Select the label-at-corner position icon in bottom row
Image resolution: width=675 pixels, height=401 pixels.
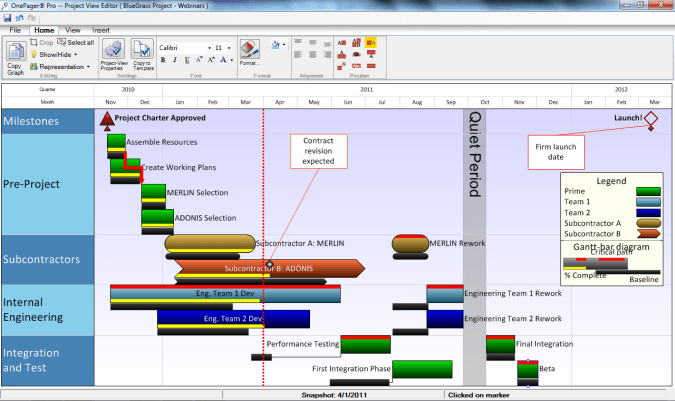tap(341, 66)
